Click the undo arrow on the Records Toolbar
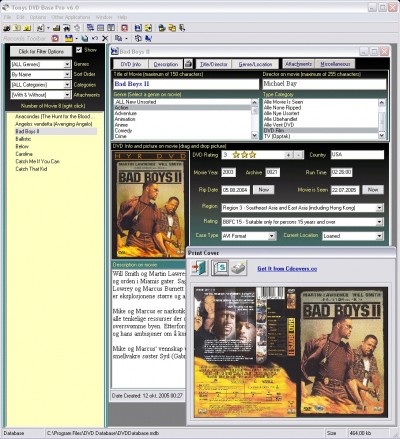This screenshot has width=400, height=439. click(95, 38)
